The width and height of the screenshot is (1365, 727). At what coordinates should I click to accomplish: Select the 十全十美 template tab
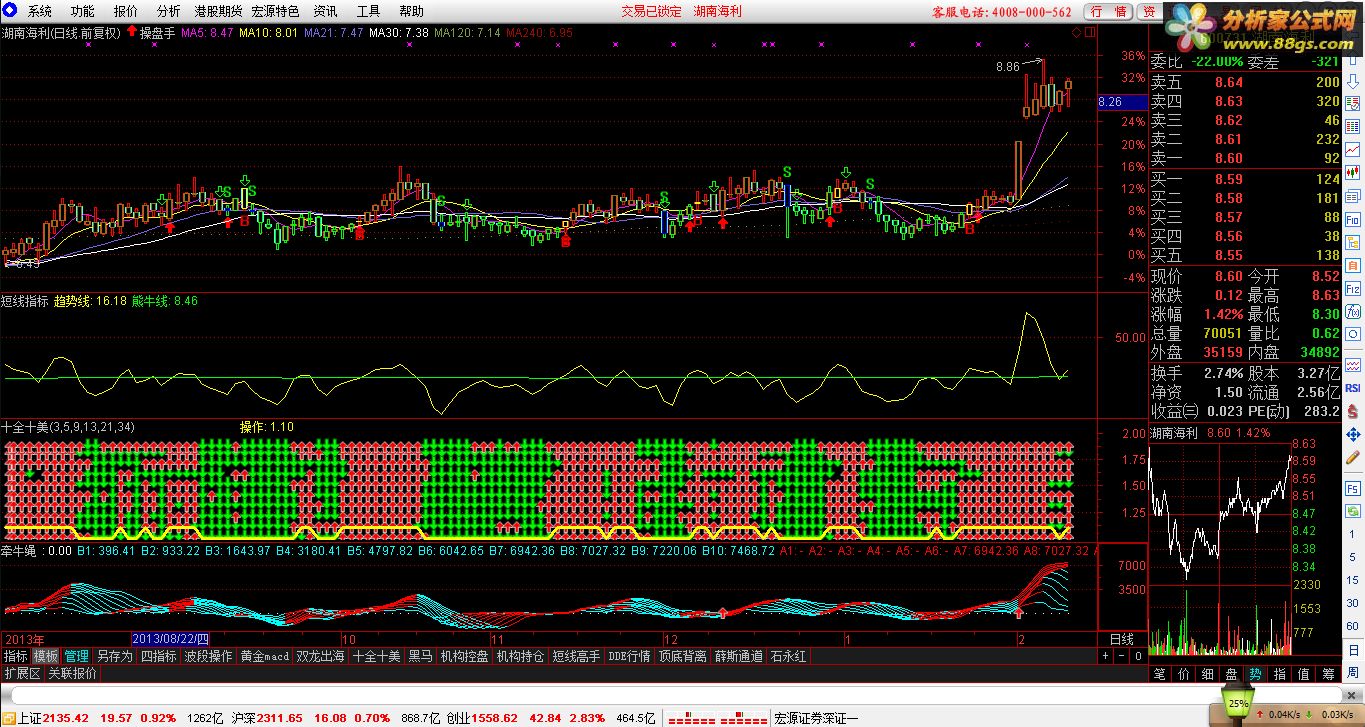377,656
